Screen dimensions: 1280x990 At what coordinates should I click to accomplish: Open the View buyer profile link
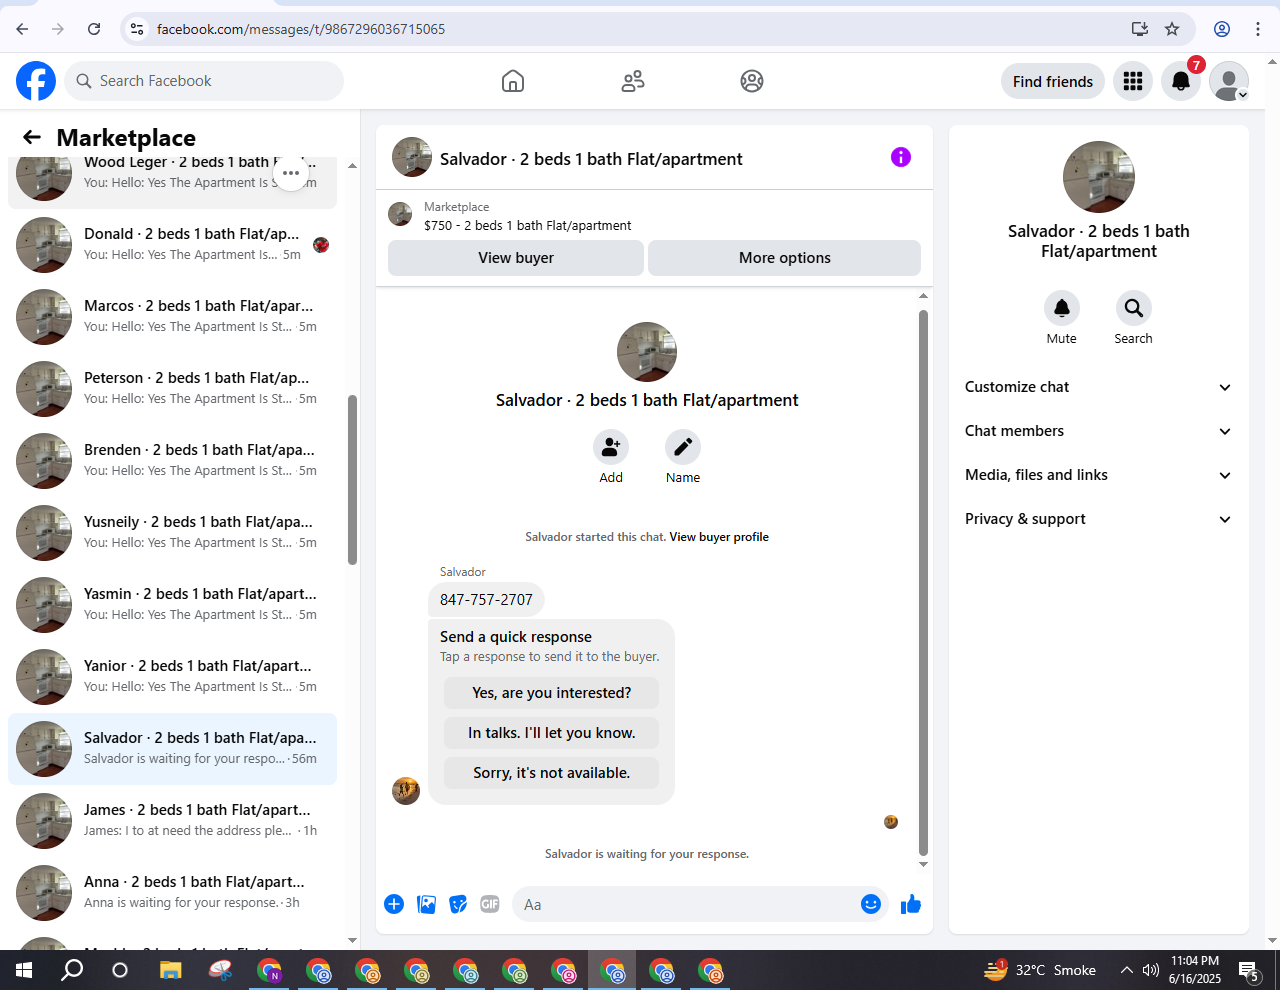coord(719,537)
